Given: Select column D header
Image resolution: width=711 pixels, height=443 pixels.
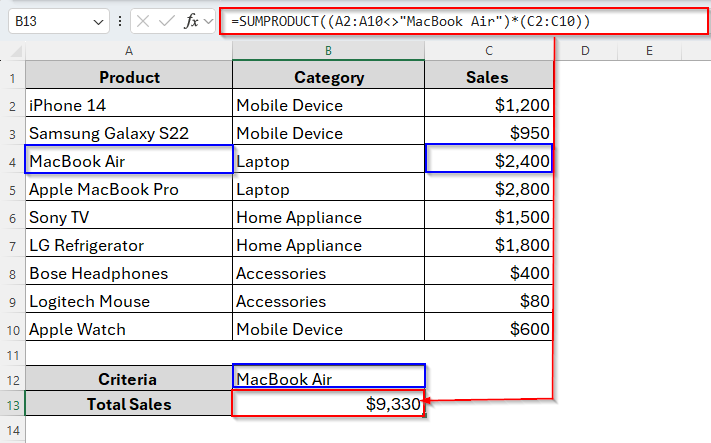Looking at the screenshot, I should click(583, 50).
